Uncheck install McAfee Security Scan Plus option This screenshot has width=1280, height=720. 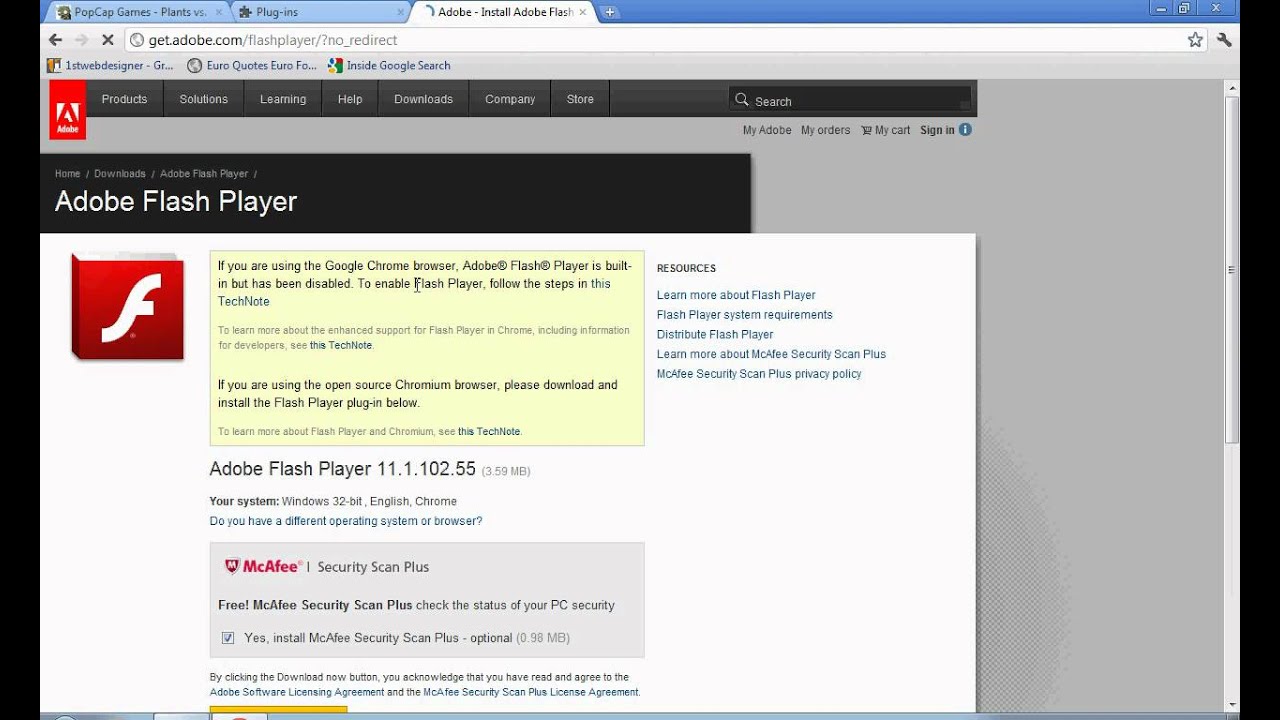click(228, 638)
